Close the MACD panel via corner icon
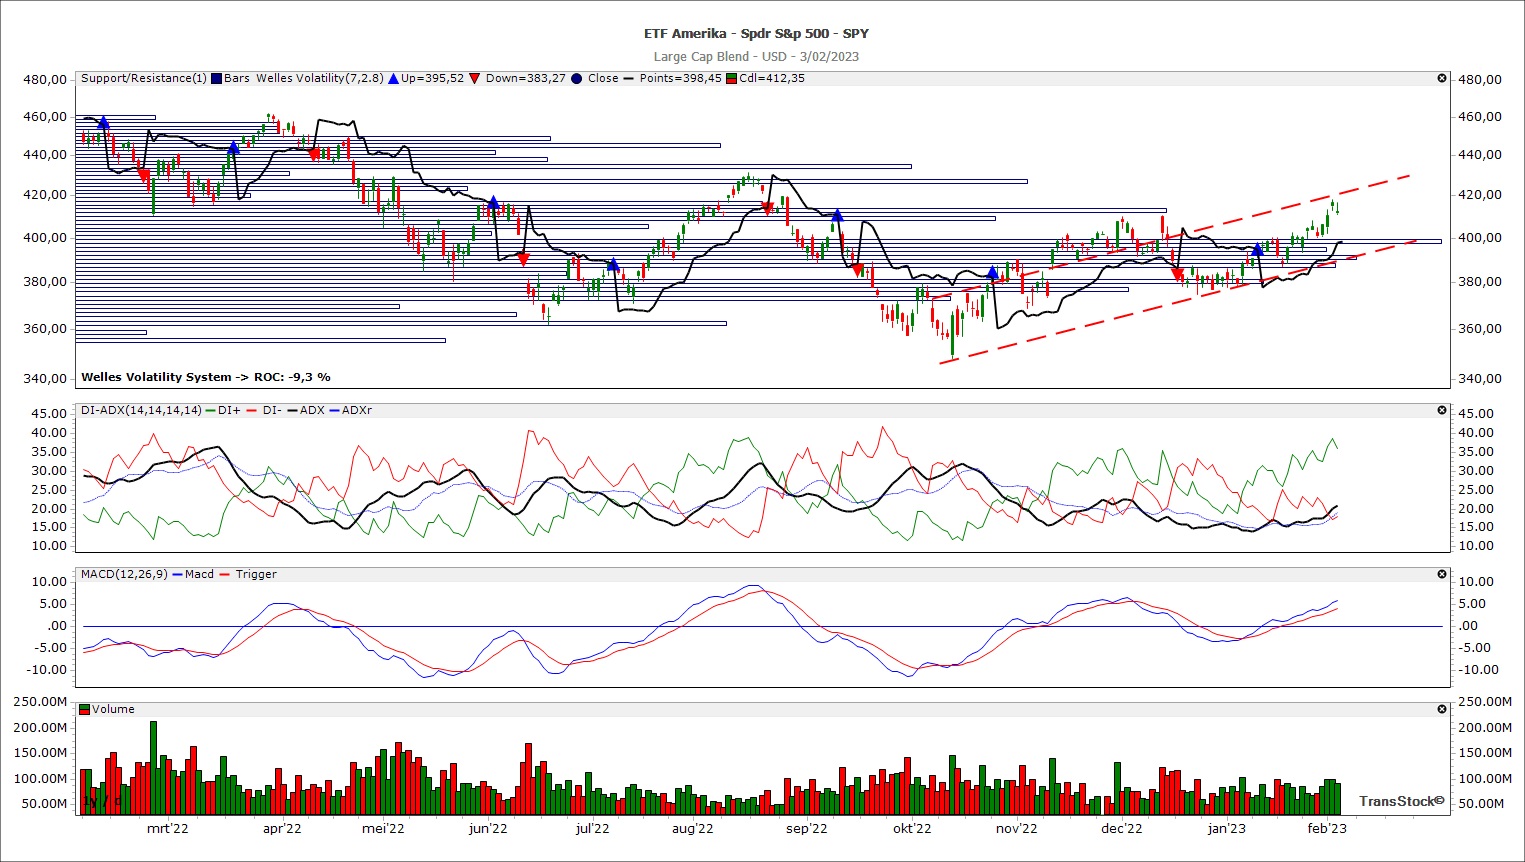Screen dimensions: 1525x862 [x=1442, y=574]
